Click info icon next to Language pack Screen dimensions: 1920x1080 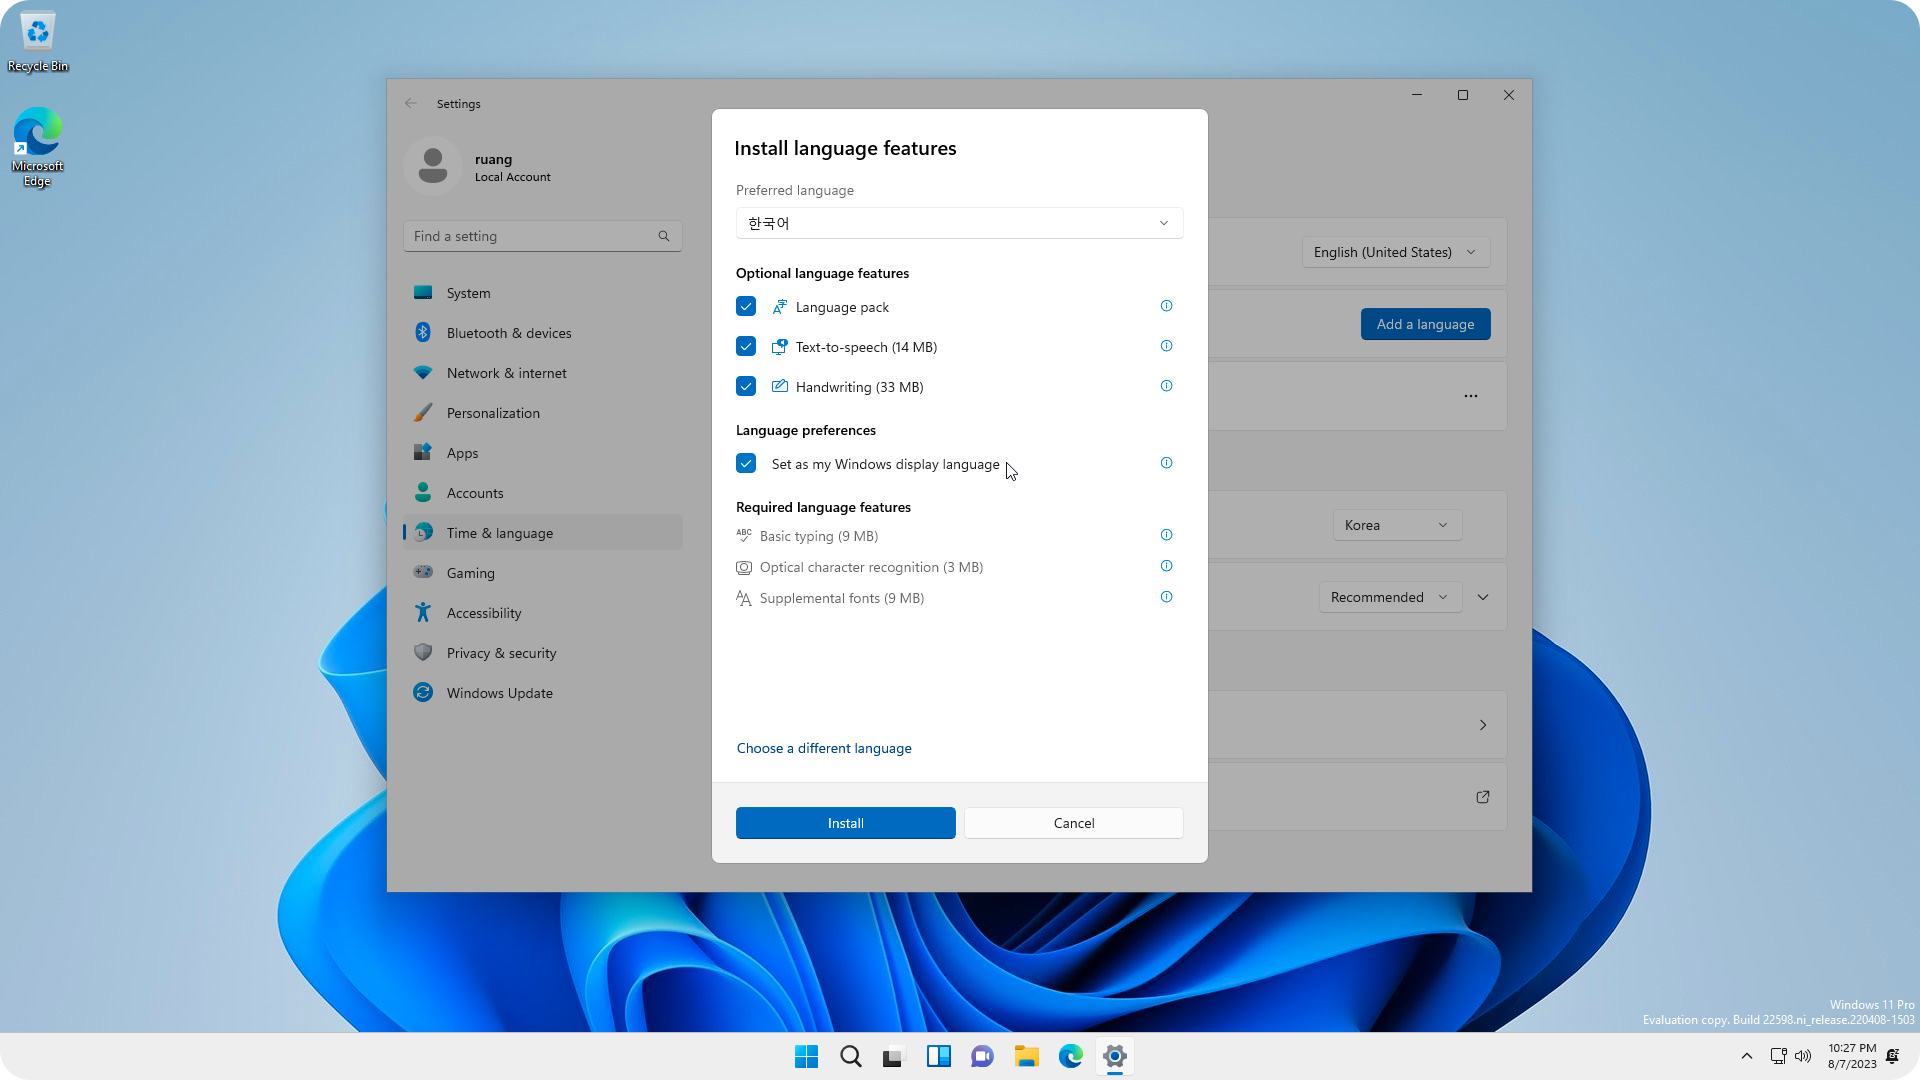click(x=1166, y=306)
